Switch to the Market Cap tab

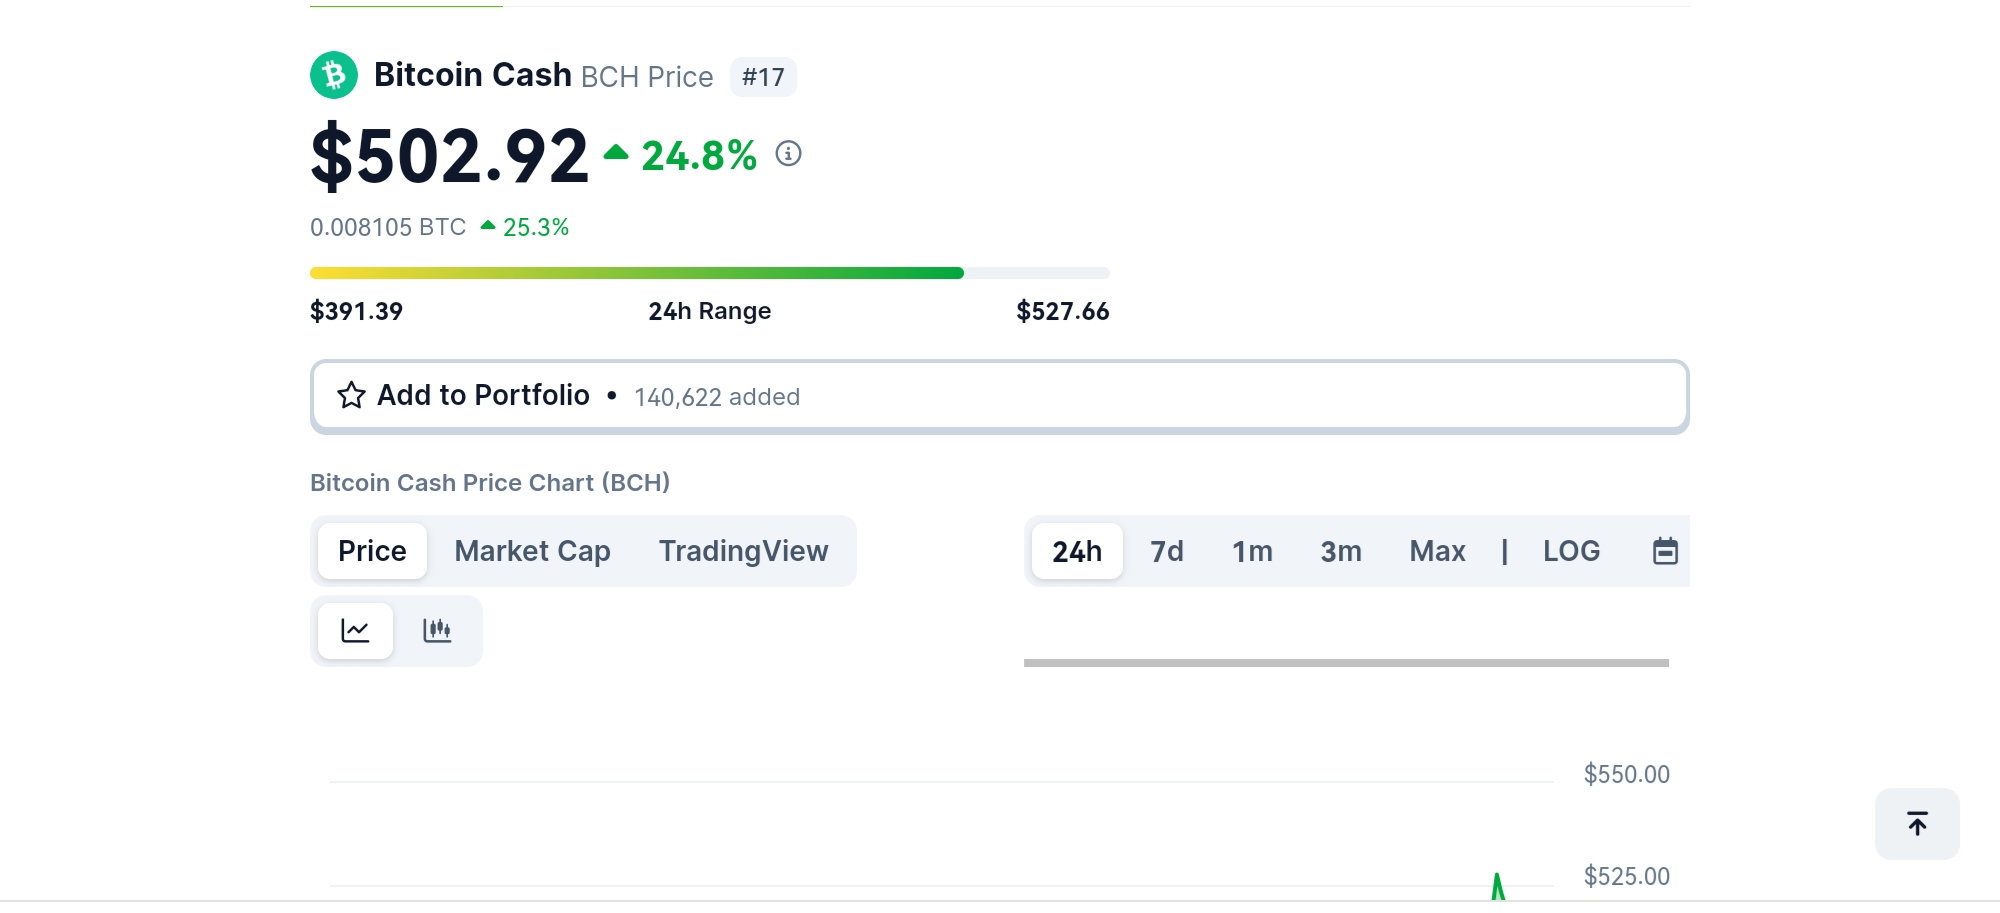click(x=532, y=551)
